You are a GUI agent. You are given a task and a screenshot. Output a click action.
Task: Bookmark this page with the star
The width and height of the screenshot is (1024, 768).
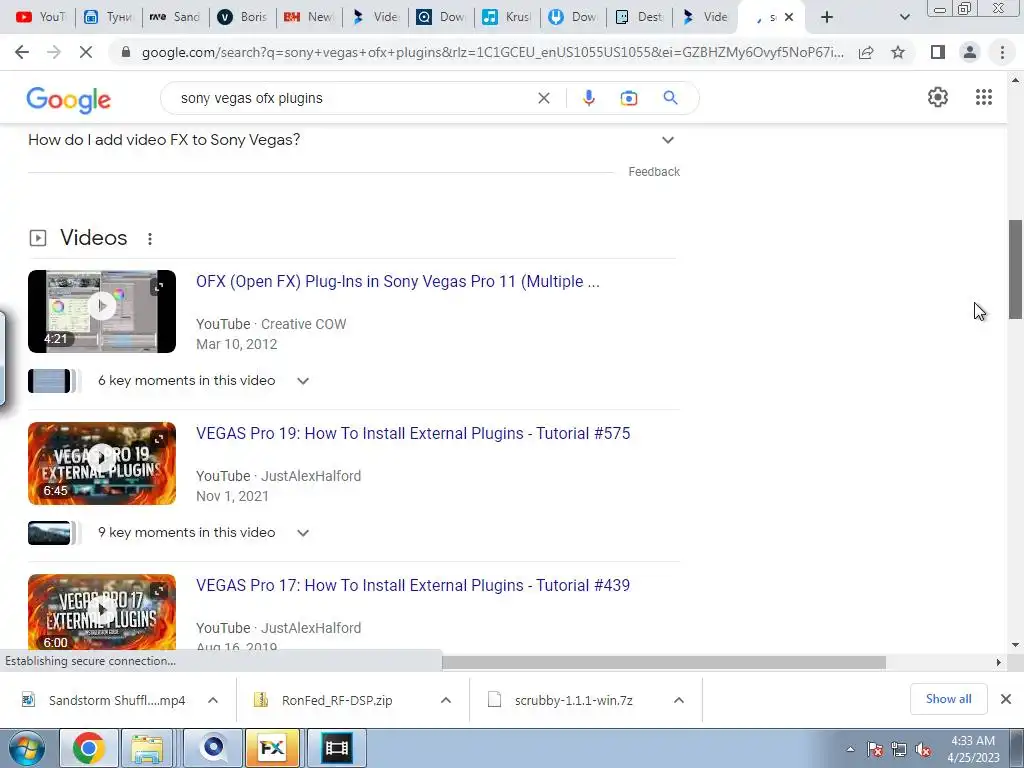(898, 52)
